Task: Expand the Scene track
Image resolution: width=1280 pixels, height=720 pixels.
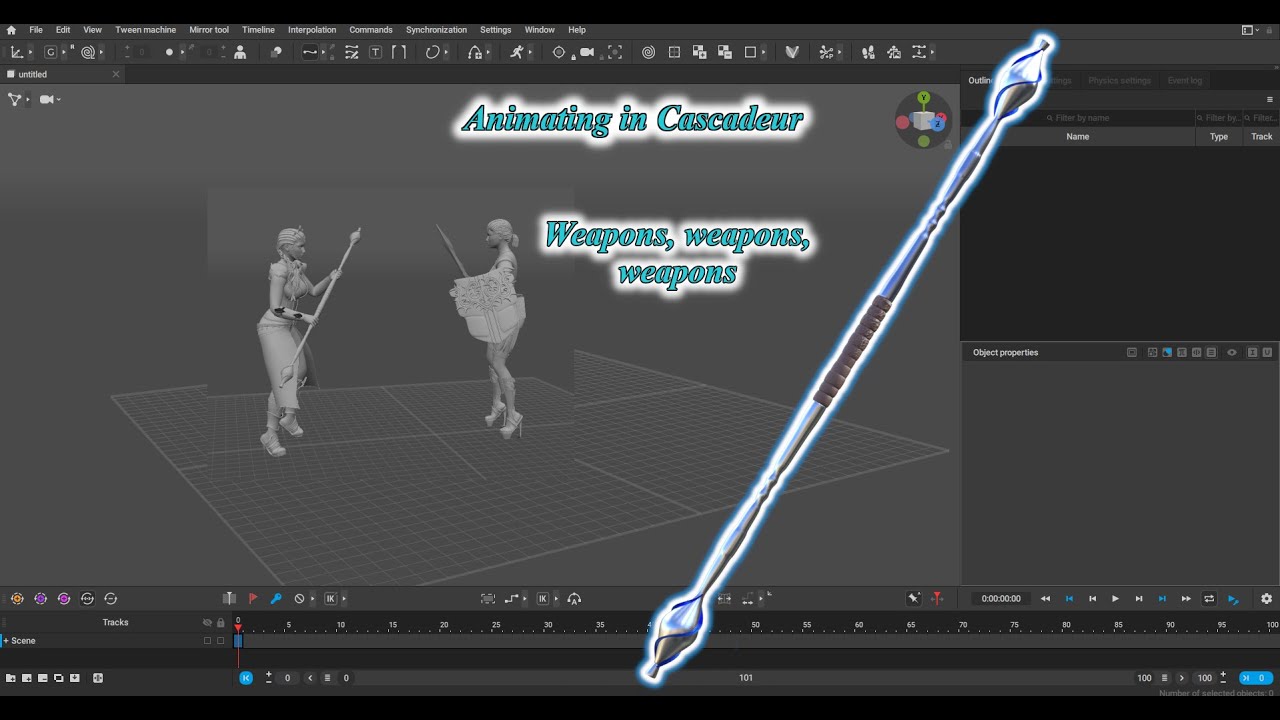Action: [5, 641]
